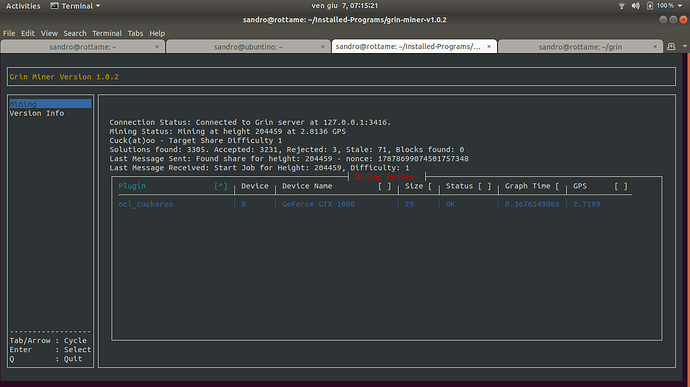Screen dimensions: 690x387
Task: Click the Connection Status line
Action: [250, 122]
